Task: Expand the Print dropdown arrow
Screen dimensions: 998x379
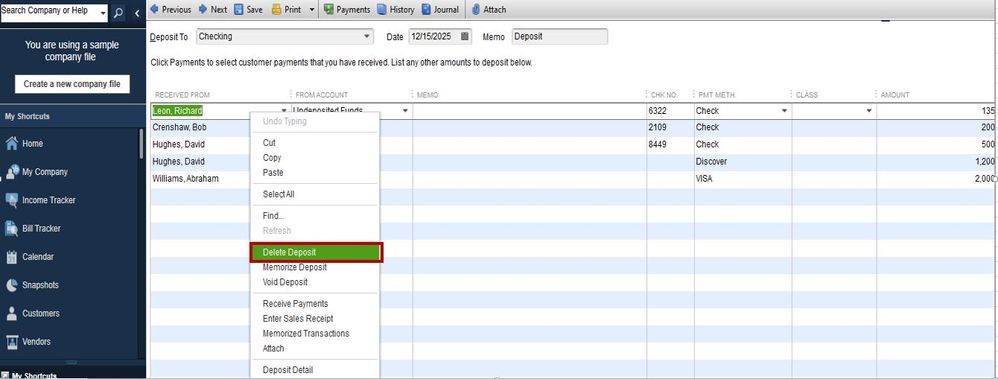Action: [x=311, y=10]
